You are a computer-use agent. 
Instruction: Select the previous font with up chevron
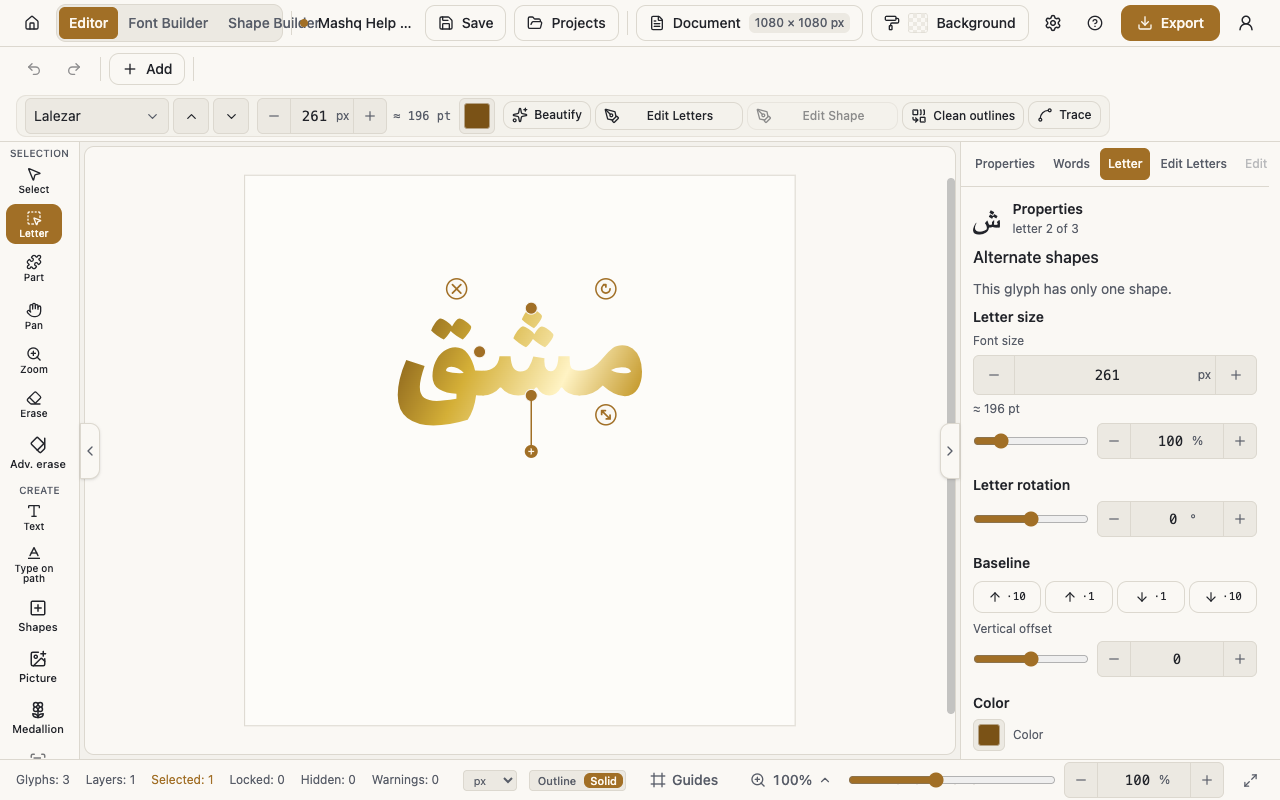coord(191,116)
